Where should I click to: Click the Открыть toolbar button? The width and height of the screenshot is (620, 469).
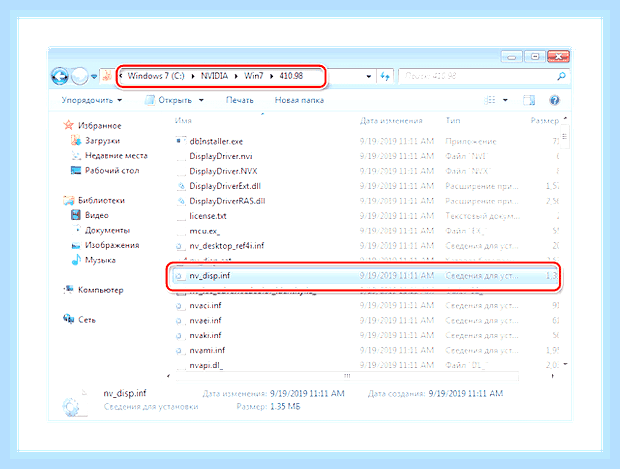[168, 100]
